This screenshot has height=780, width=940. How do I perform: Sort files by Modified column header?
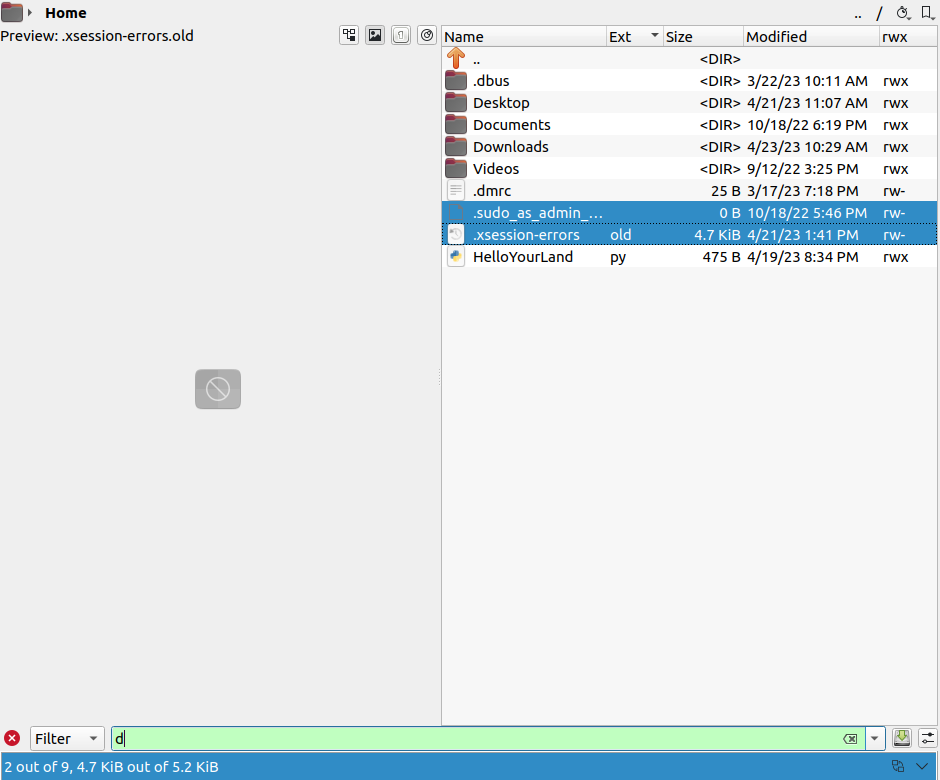[x=810, y=37]
